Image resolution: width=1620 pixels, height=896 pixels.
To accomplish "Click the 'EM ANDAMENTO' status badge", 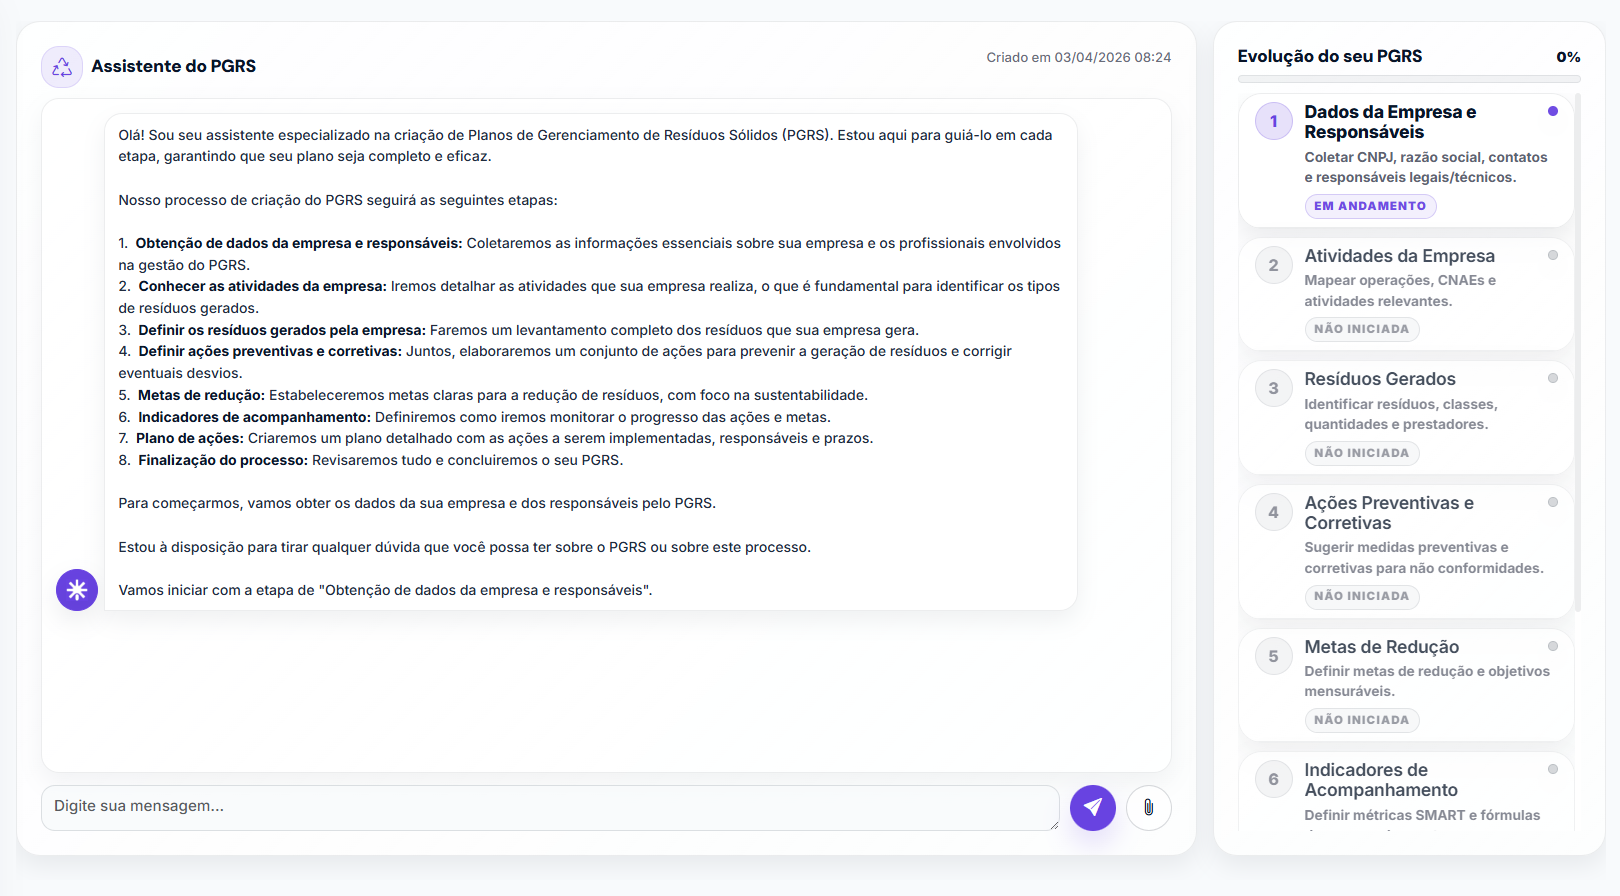I will [x=1370, y=206].
